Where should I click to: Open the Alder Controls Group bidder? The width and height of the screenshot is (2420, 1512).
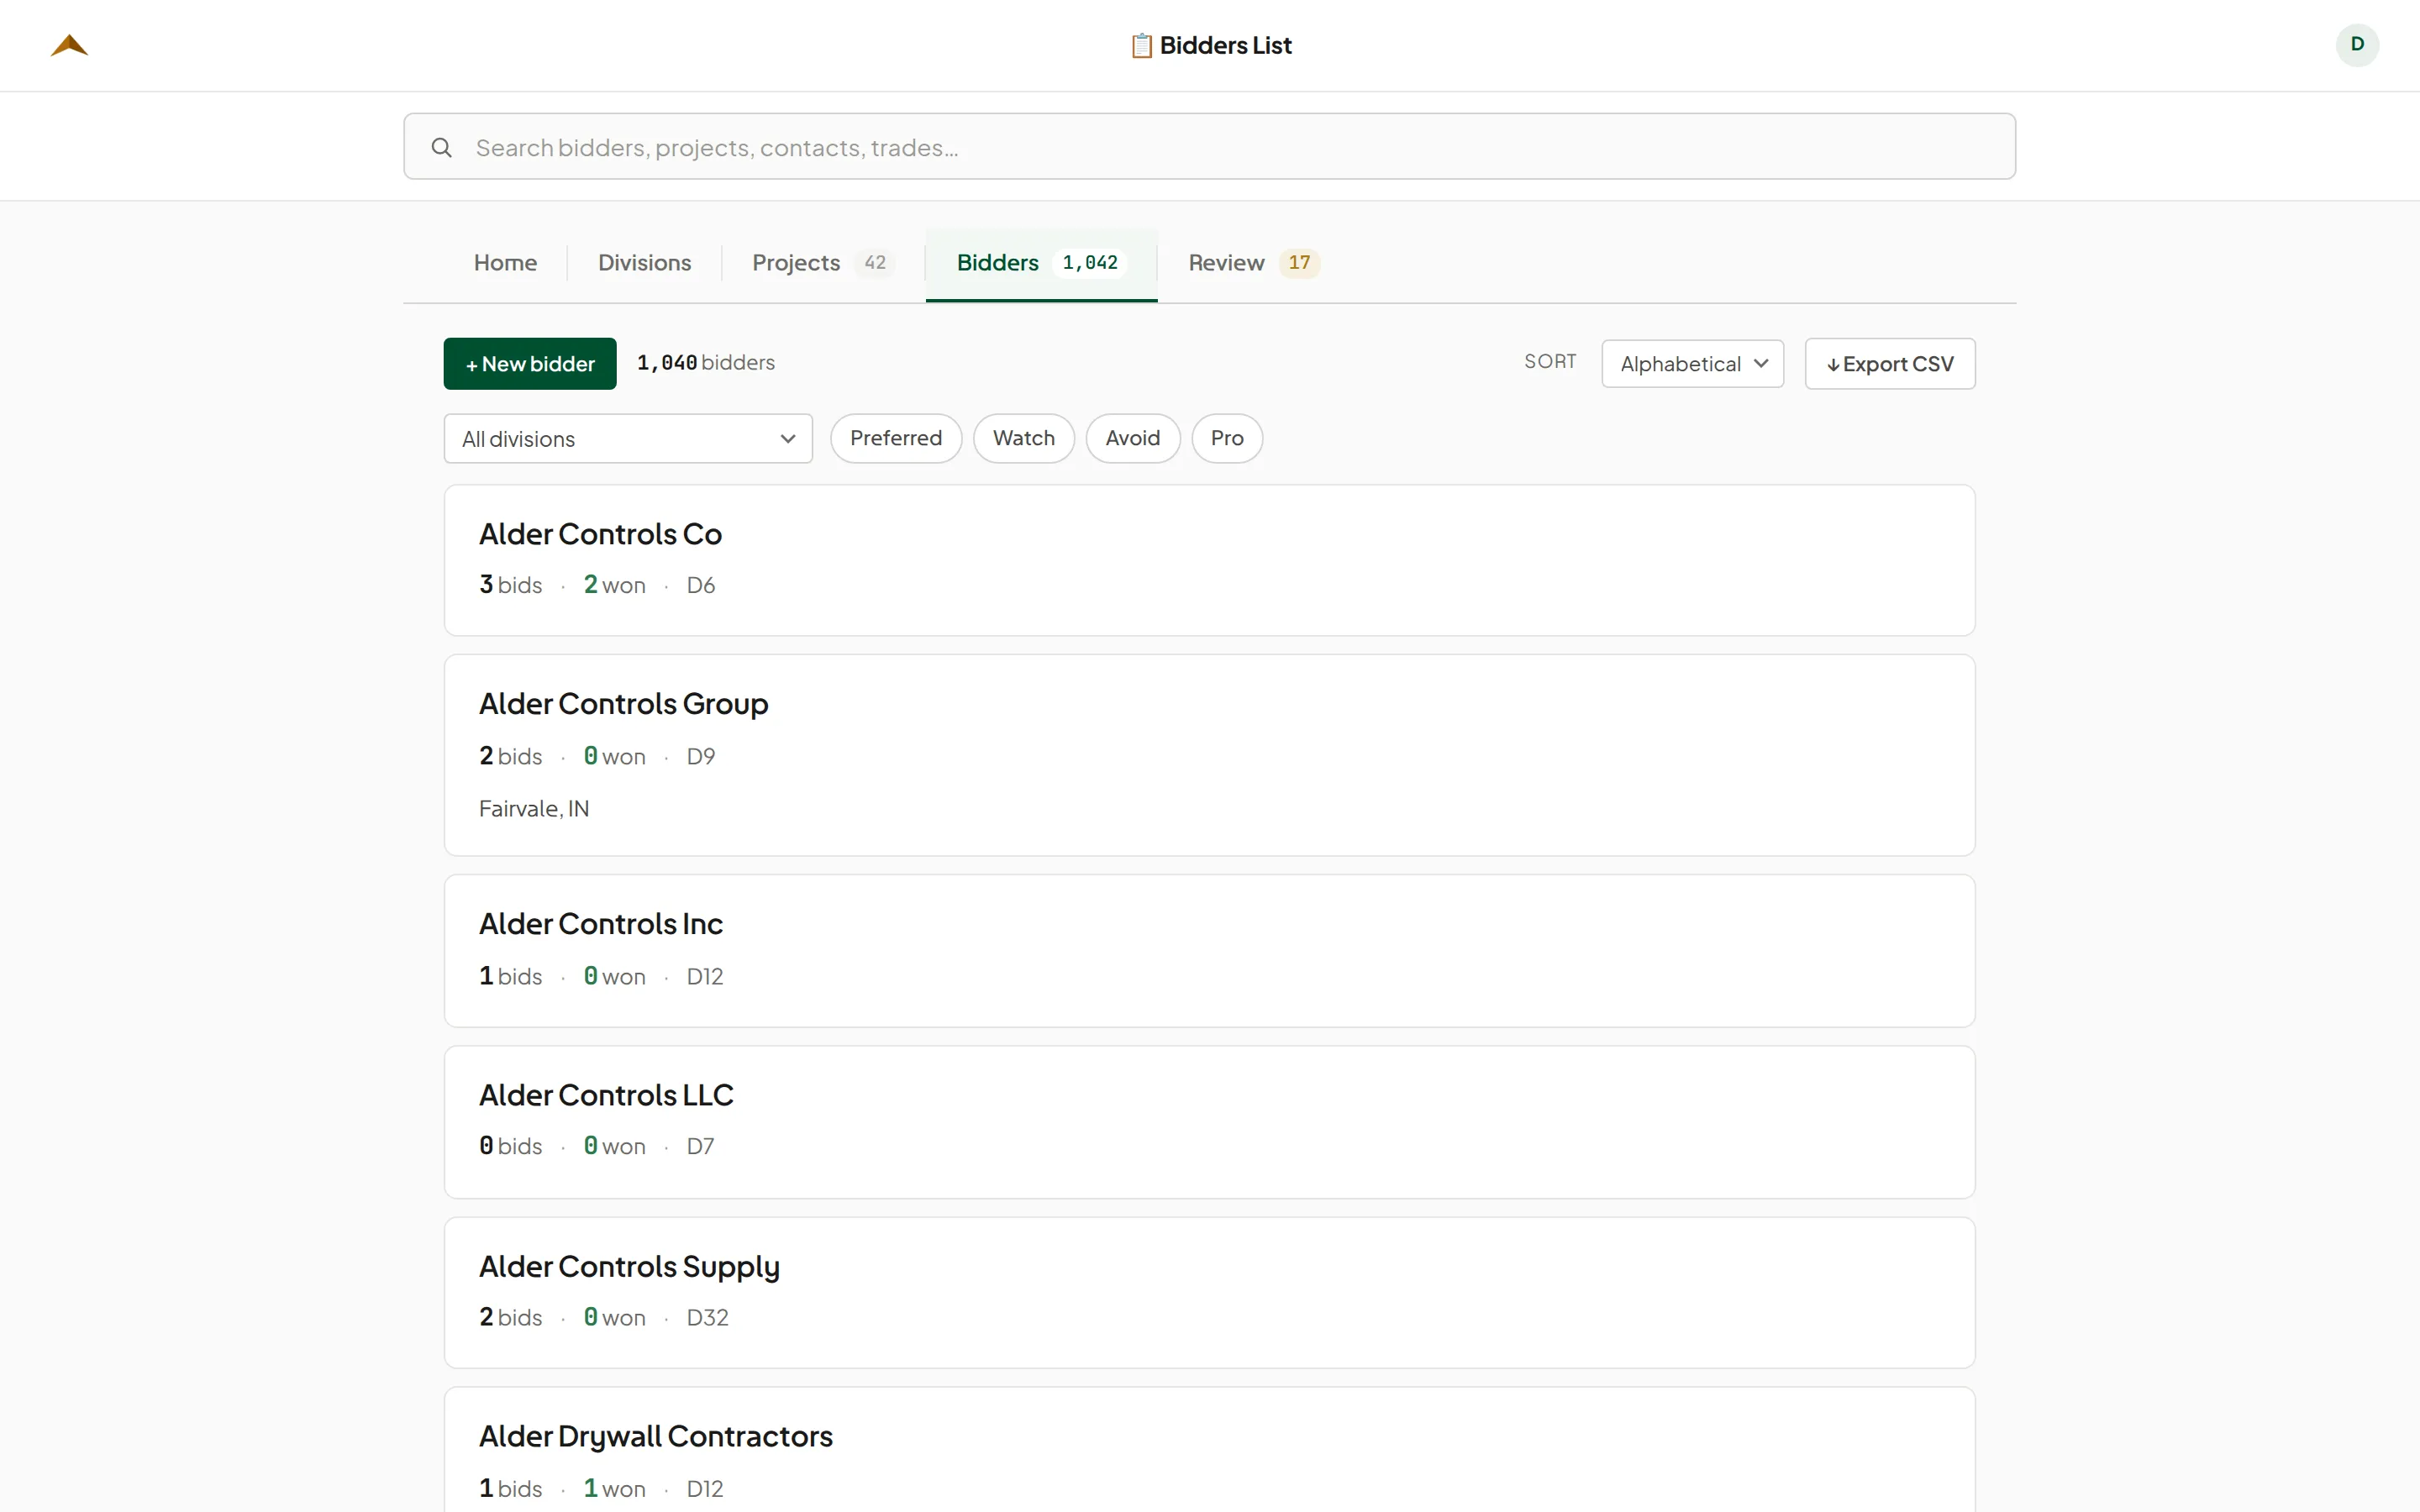point(1209,755)
